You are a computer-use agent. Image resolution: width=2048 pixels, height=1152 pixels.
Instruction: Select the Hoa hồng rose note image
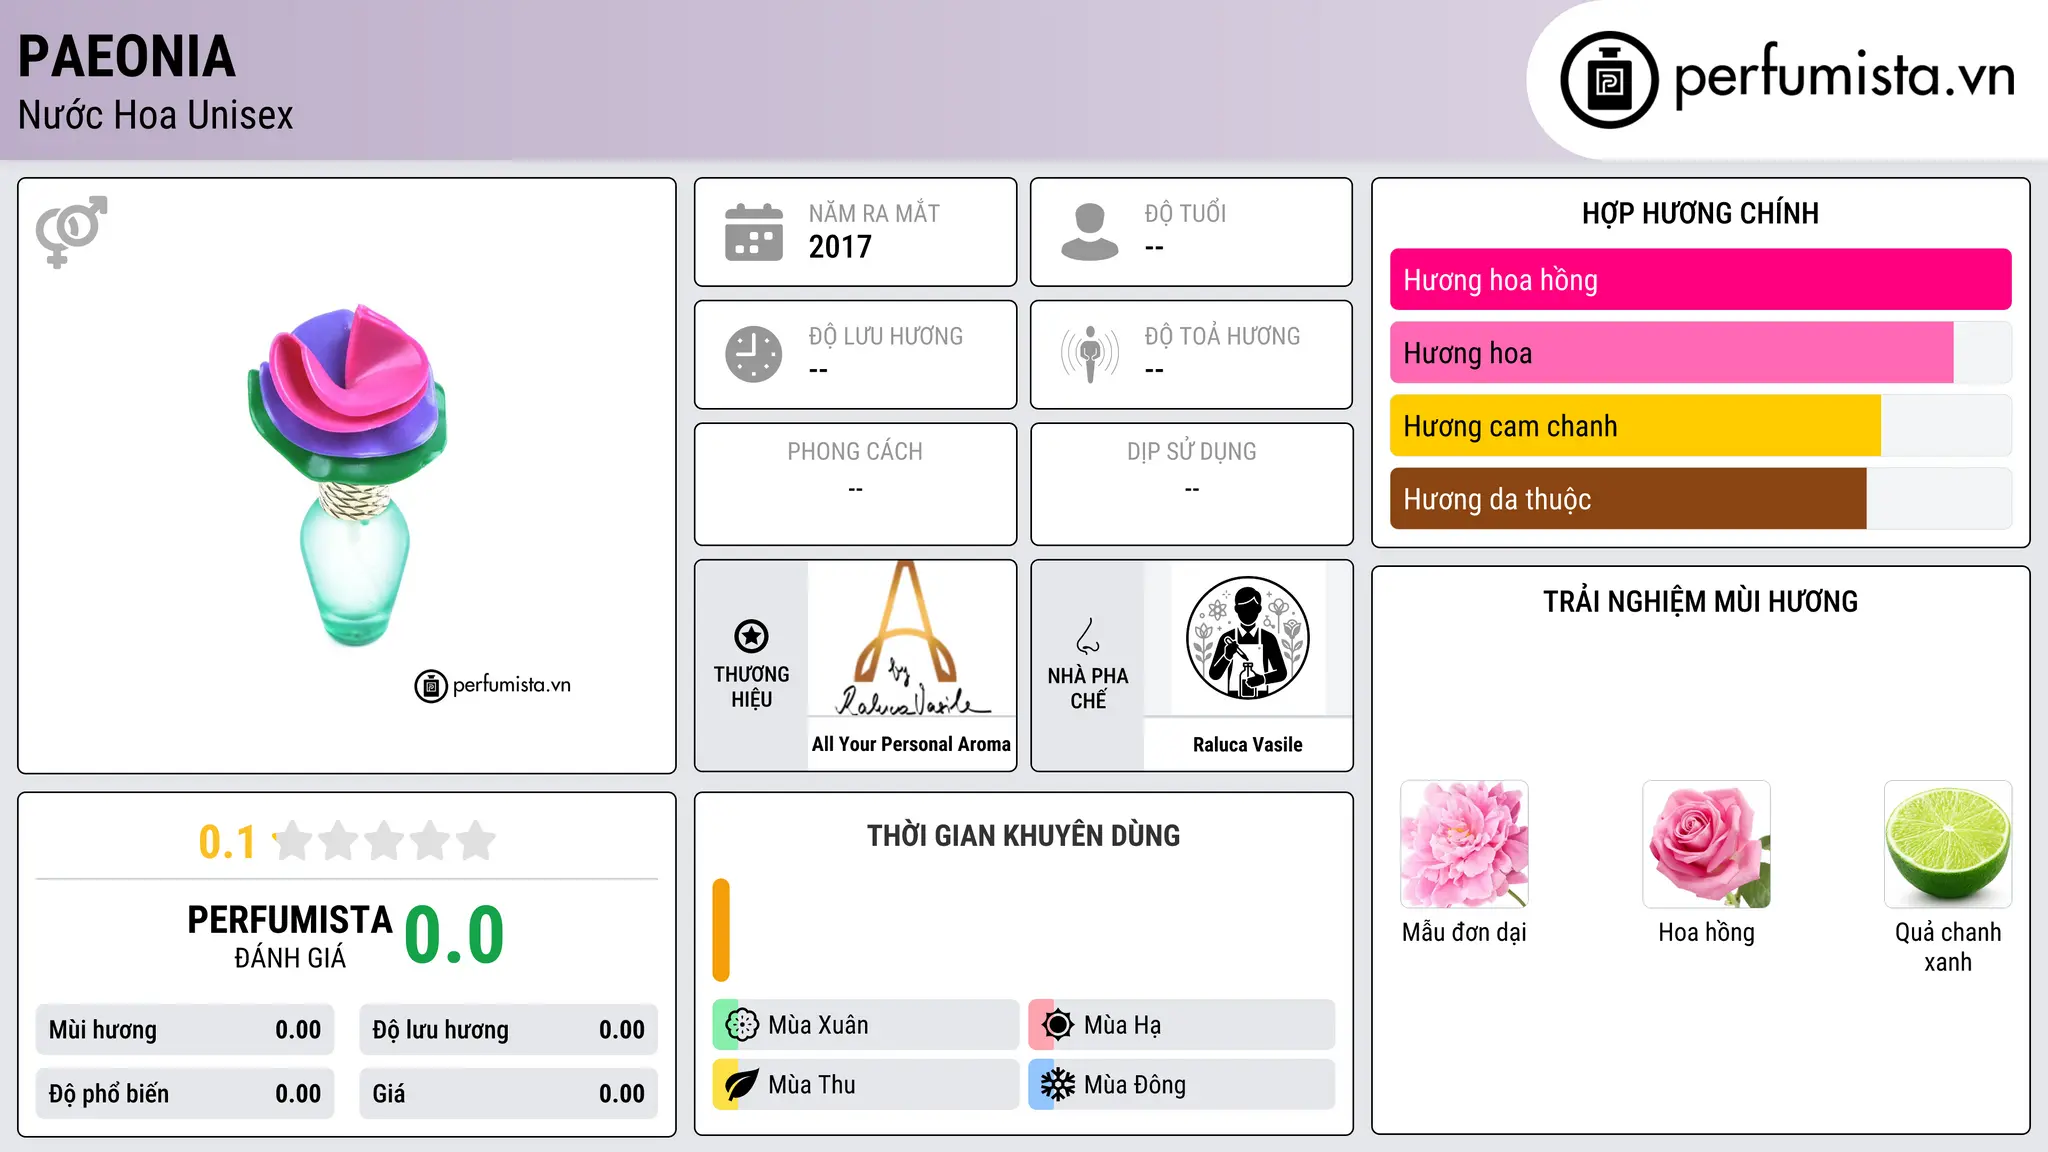point(1706,844)
